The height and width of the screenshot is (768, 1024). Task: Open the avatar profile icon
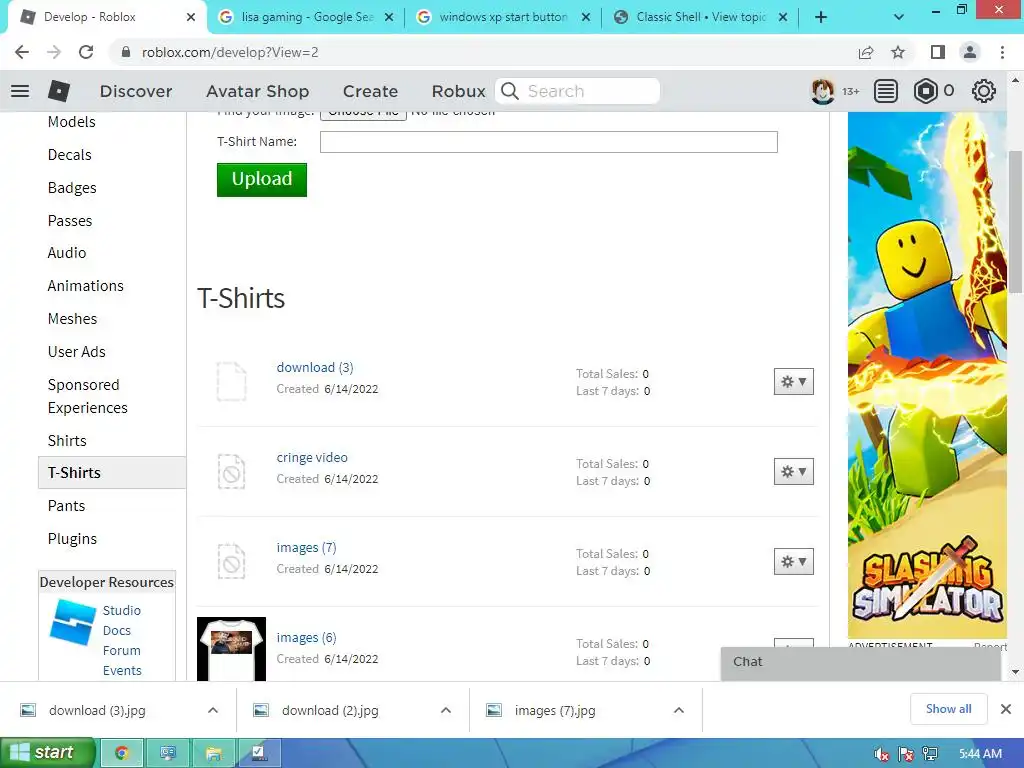tap(822, 91)
